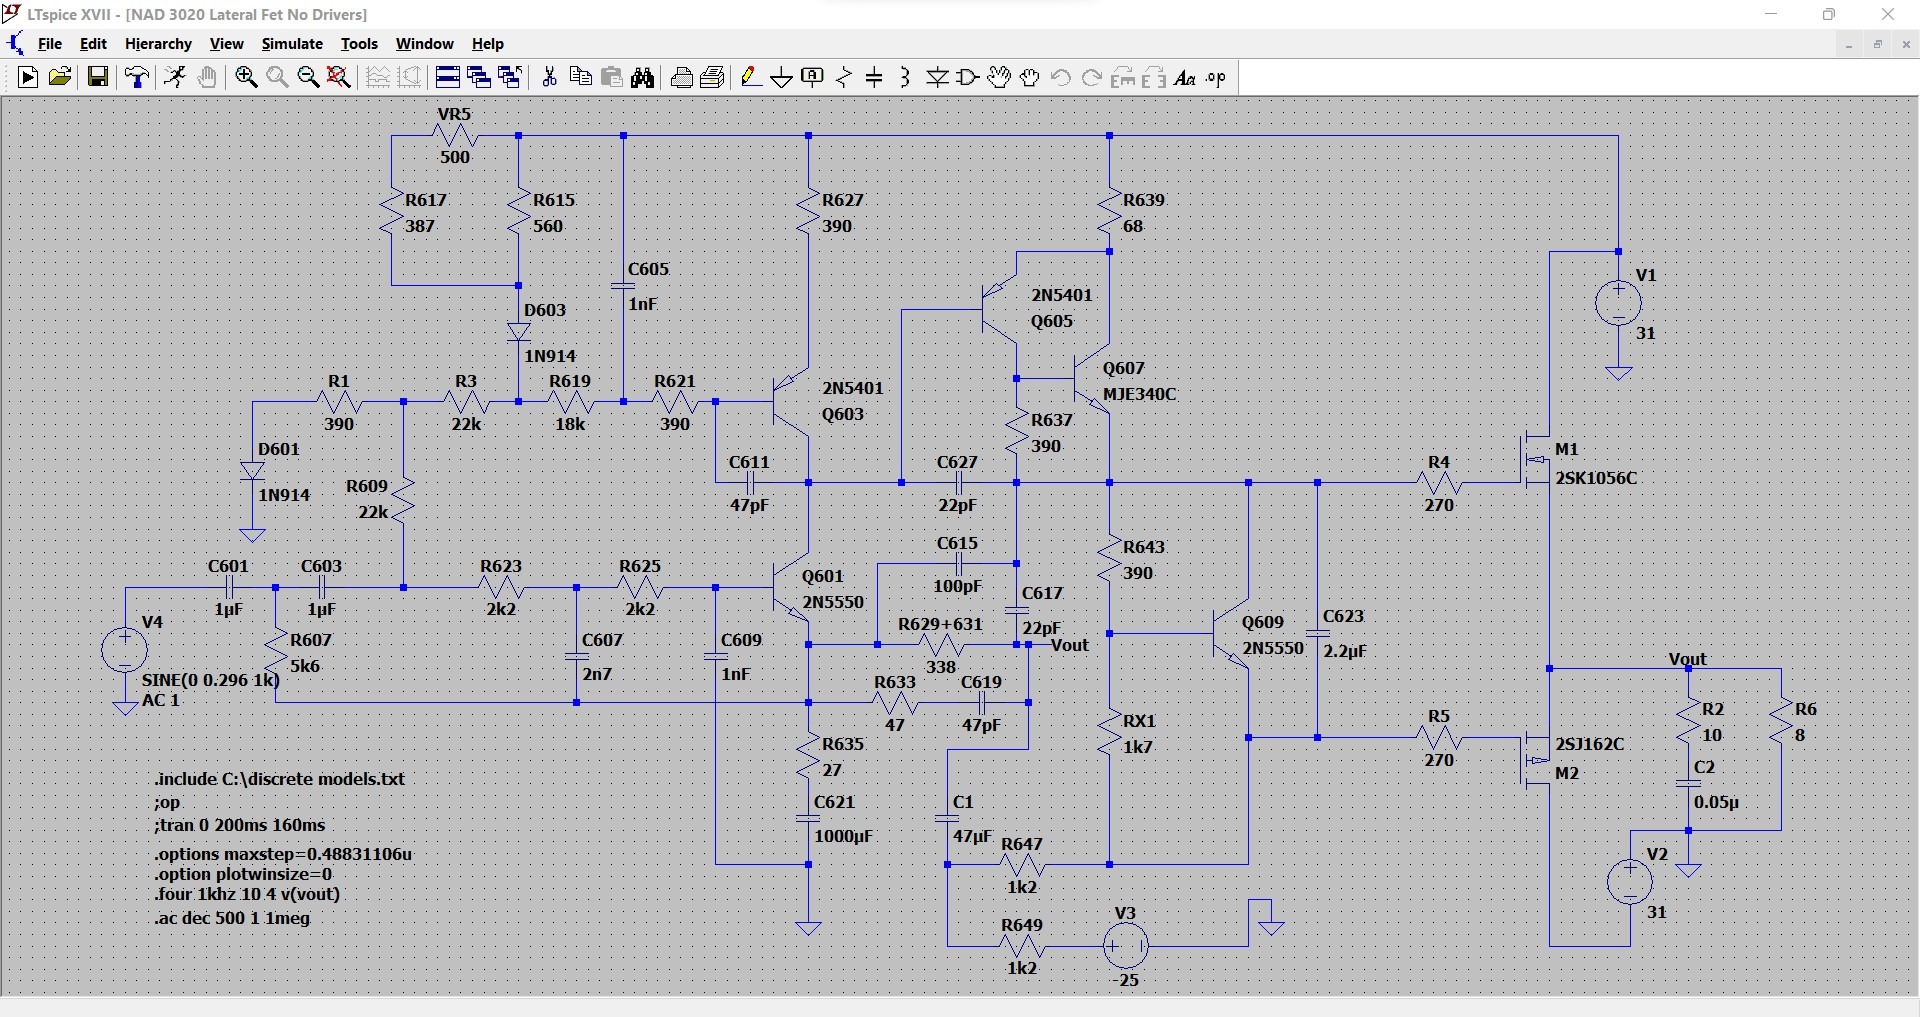Image resolution: width=1920 pixels, height=1017 pixels.
Task: Select the D603 diode label
Action: 545,310
